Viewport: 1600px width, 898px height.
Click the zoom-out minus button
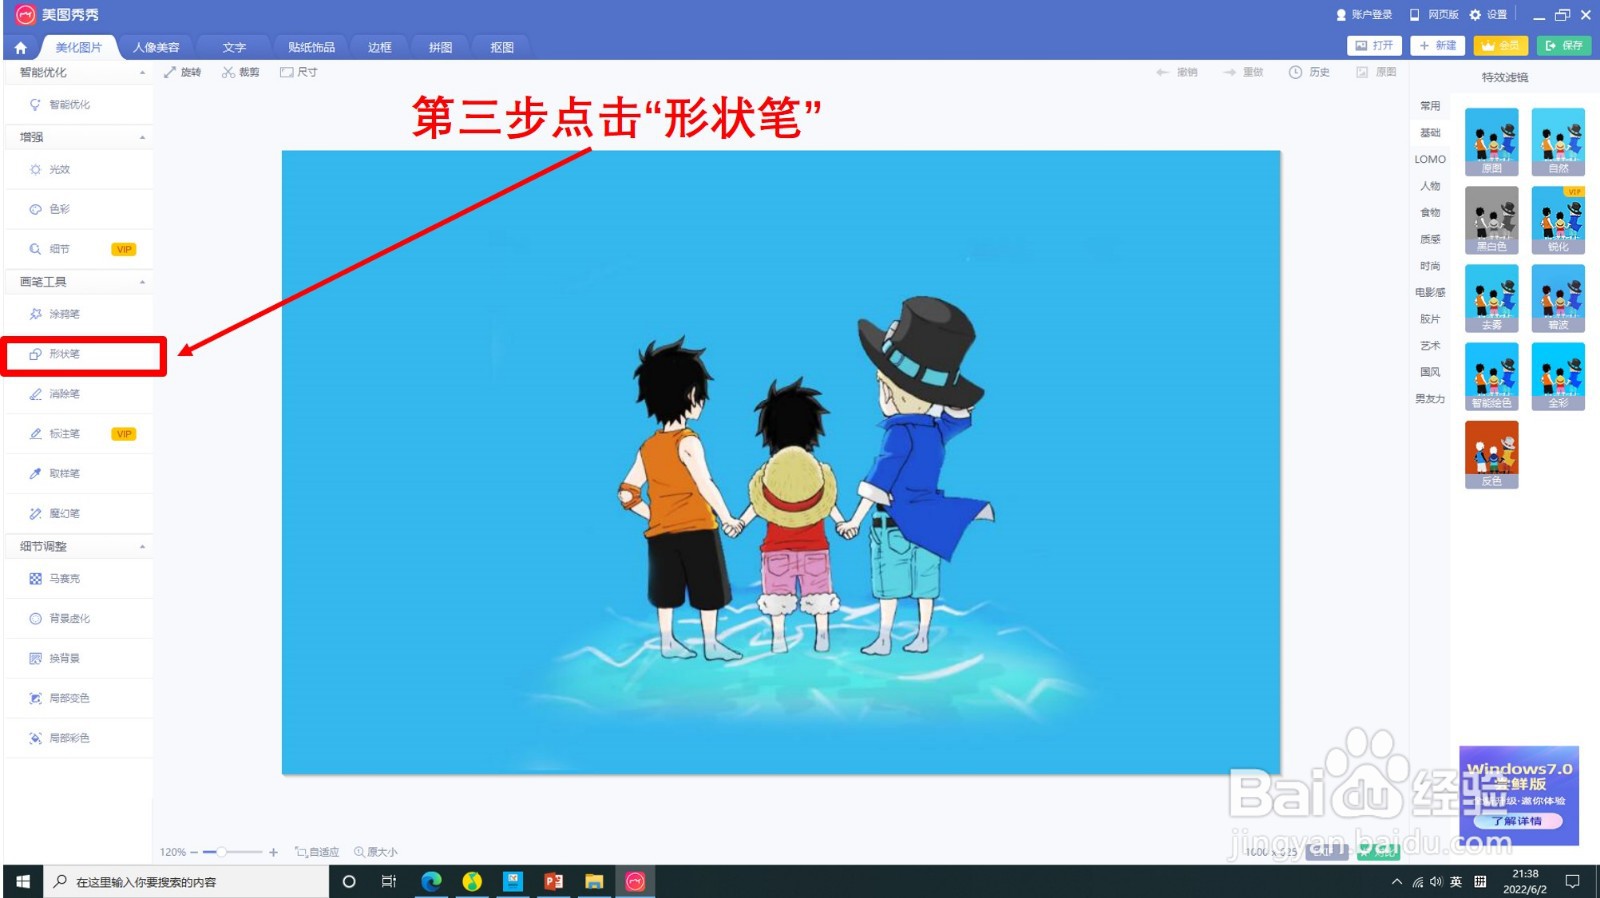(x=194, y=852)
